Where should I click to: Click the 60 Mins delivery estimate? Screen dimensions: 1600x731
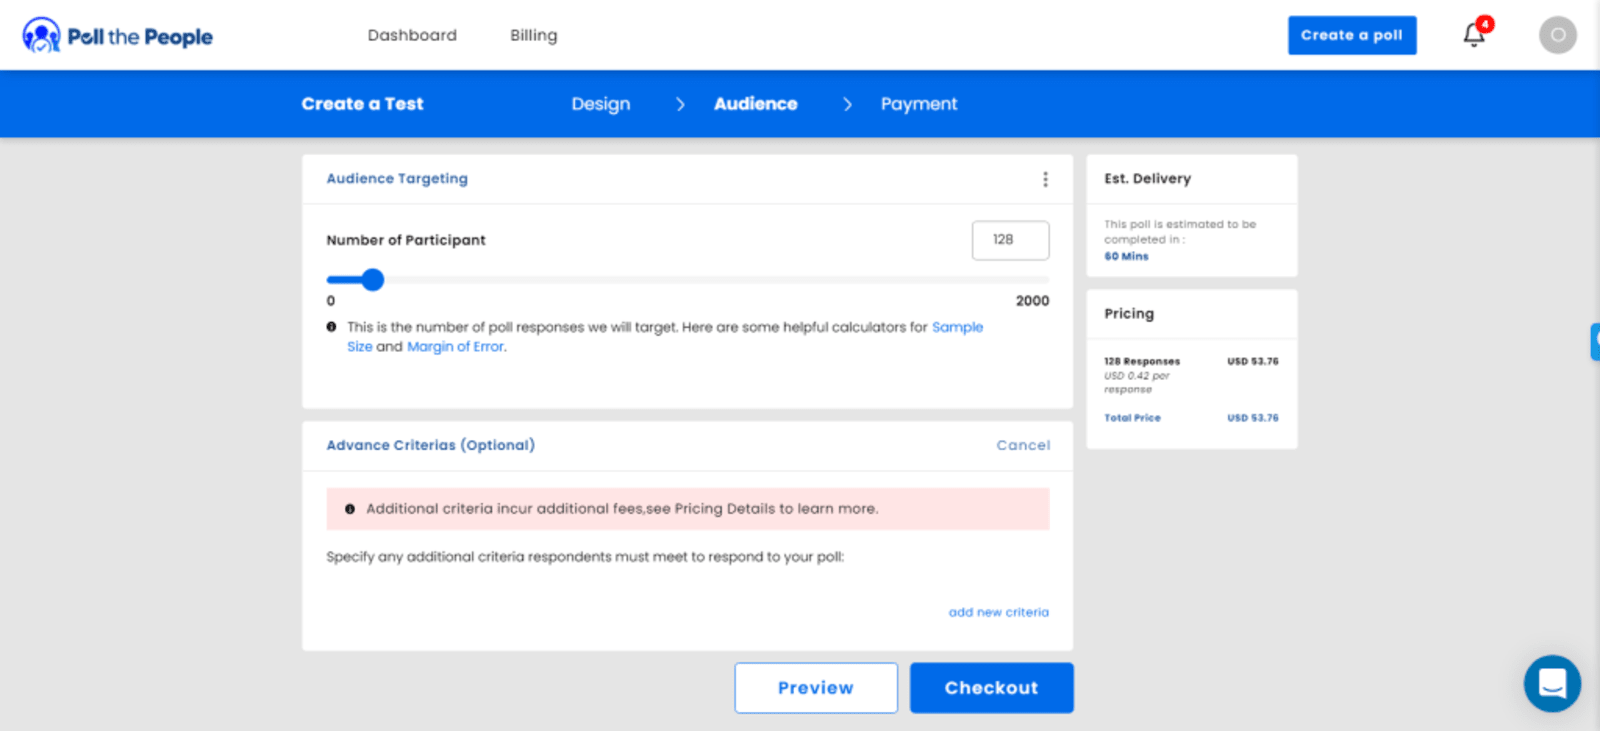pyautogui.click(x=1126, y=257)
